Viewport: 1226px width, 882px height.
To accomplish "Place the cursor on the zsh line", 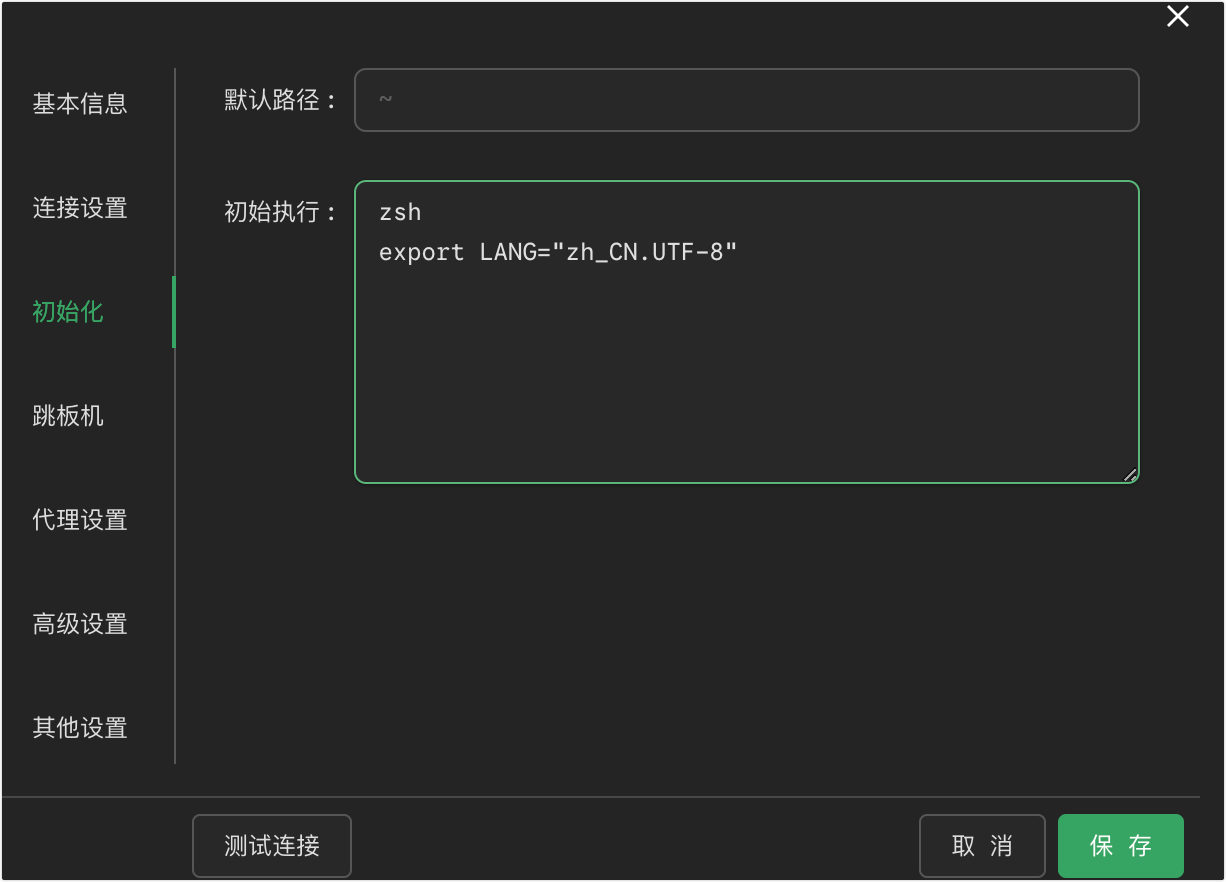I will (x=400, y=212).
